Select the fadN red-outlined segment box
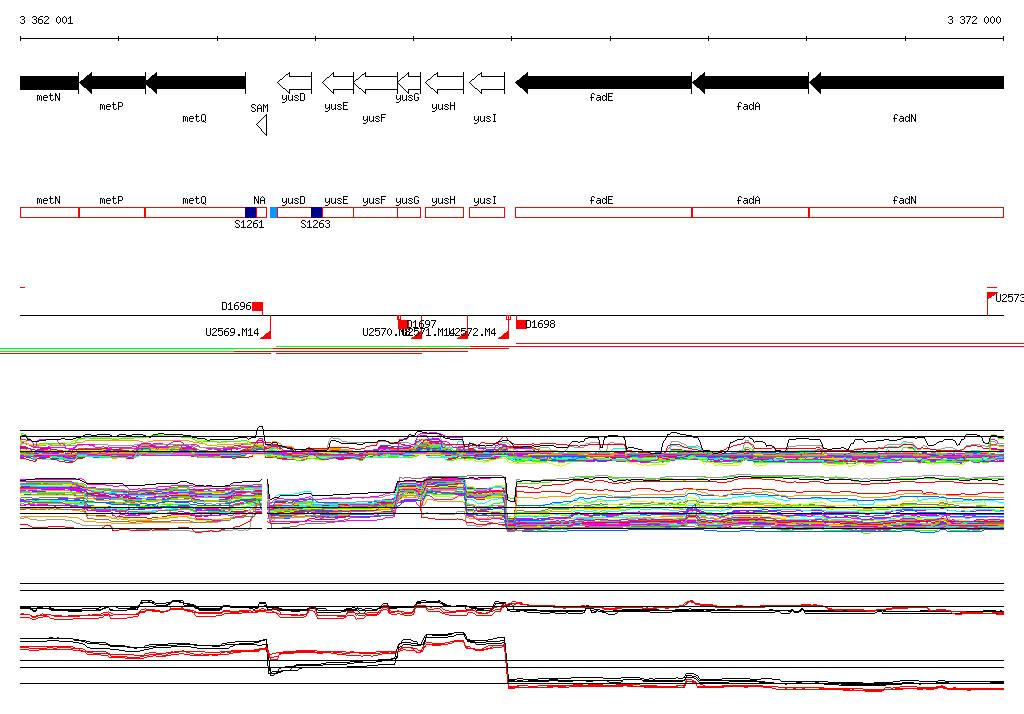1024x714 pixels. 906,212
